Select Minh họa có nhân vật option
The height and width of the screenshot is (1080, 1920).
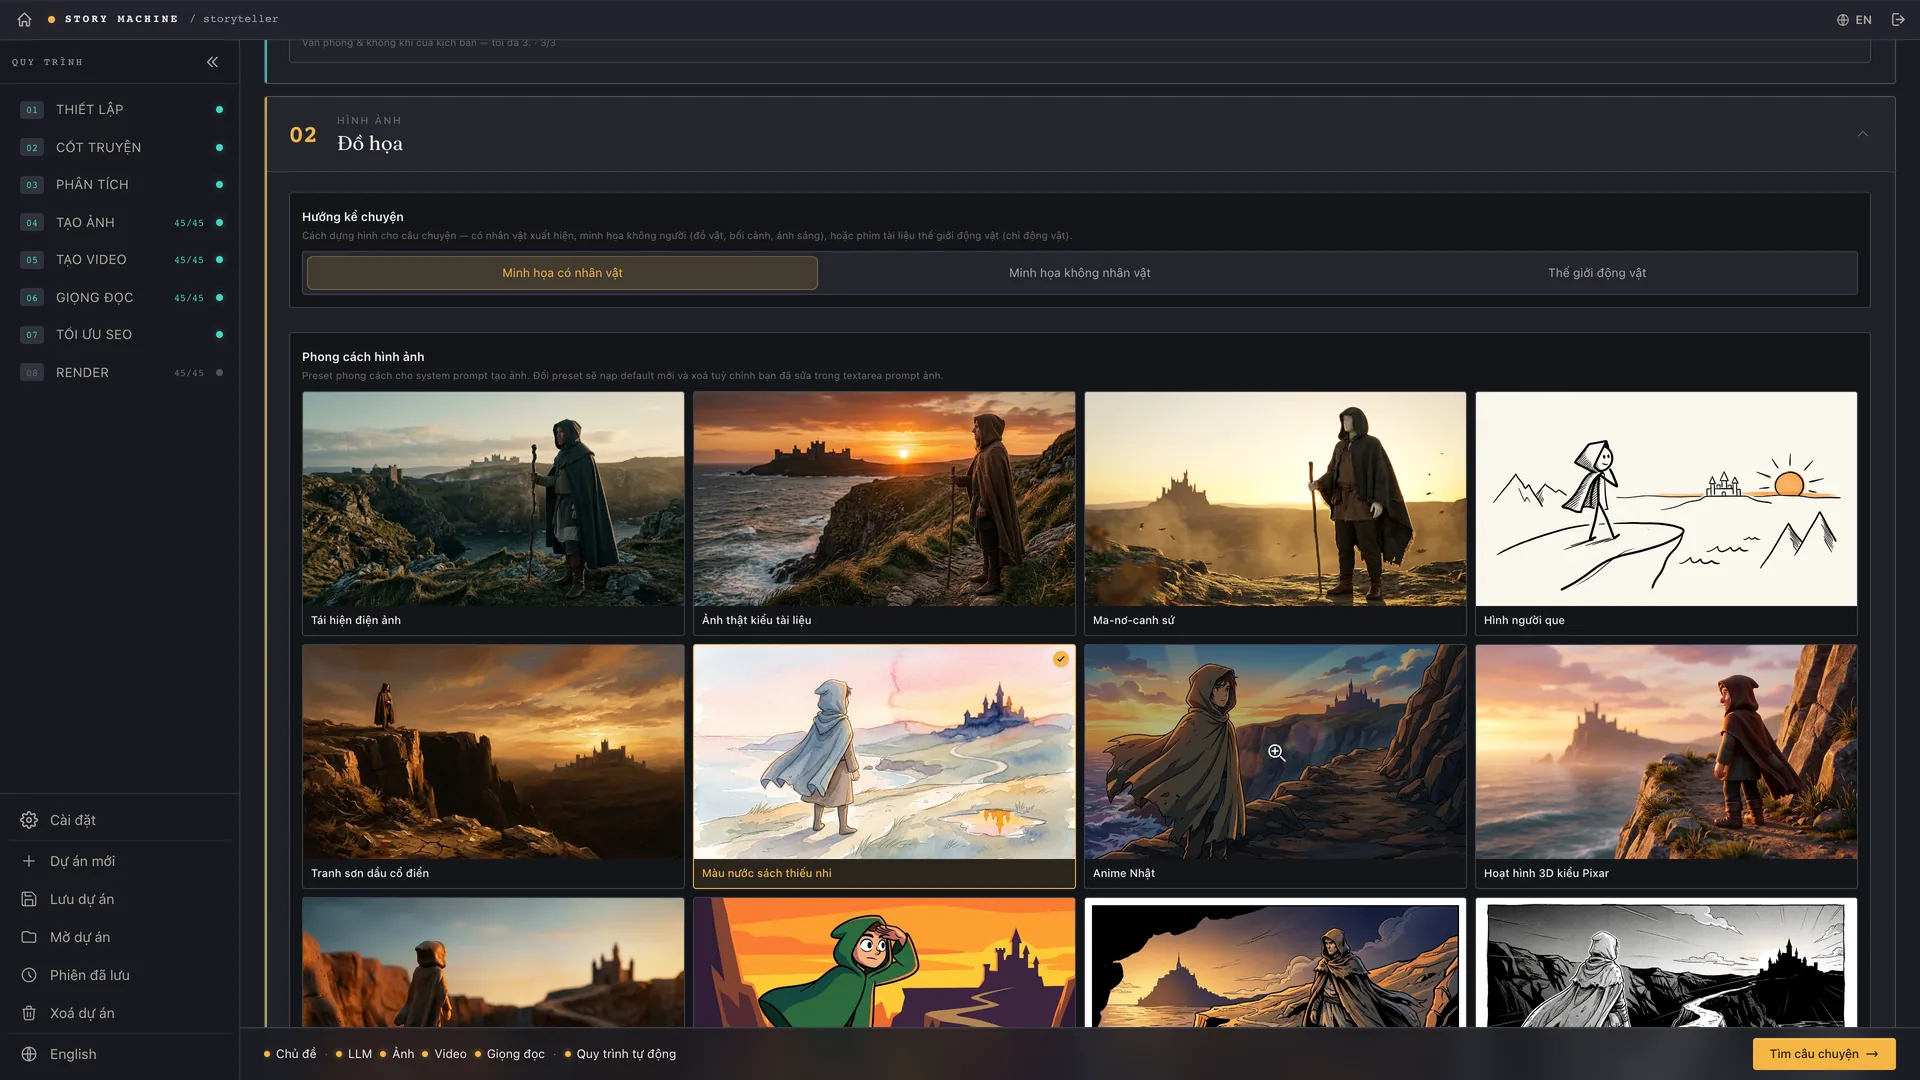(562, 273)
